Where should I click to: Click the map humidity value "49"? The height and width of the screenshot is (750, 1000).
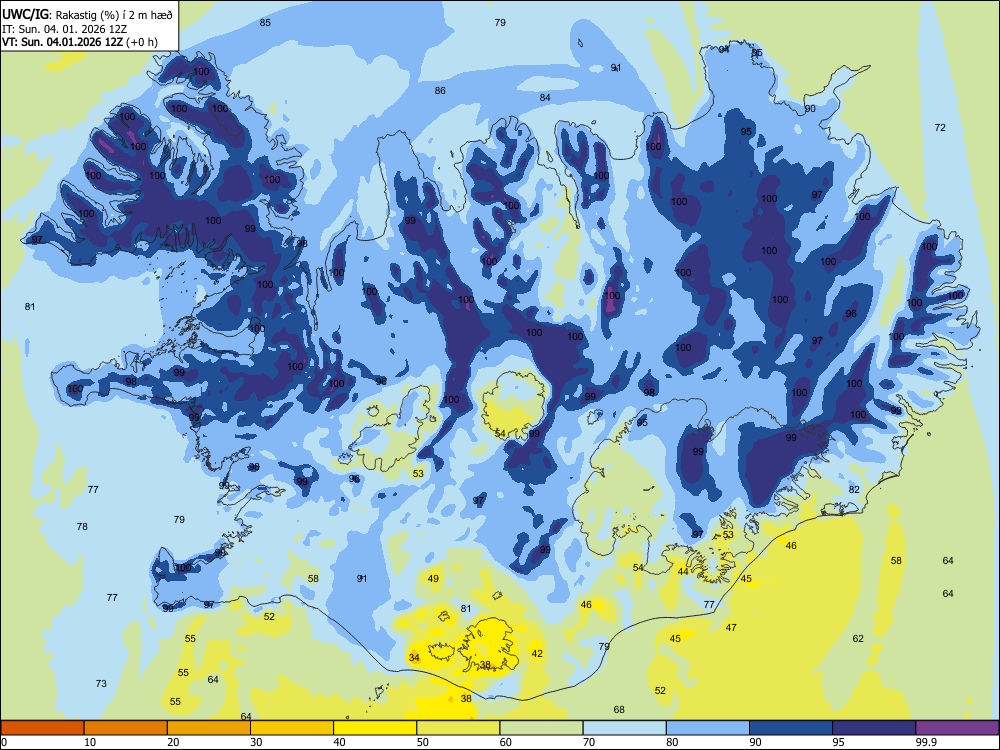coord(433,578)
